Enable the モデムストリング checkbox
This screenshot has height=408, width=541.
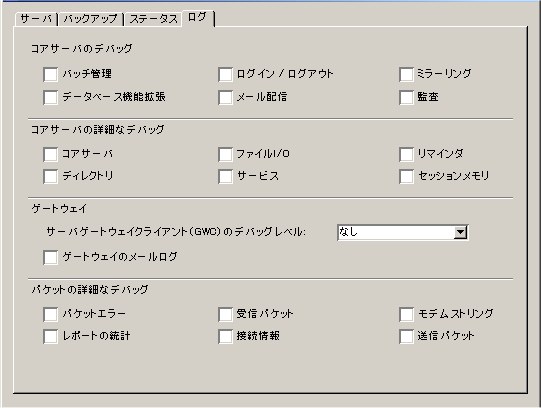click(x=406, y=314)
